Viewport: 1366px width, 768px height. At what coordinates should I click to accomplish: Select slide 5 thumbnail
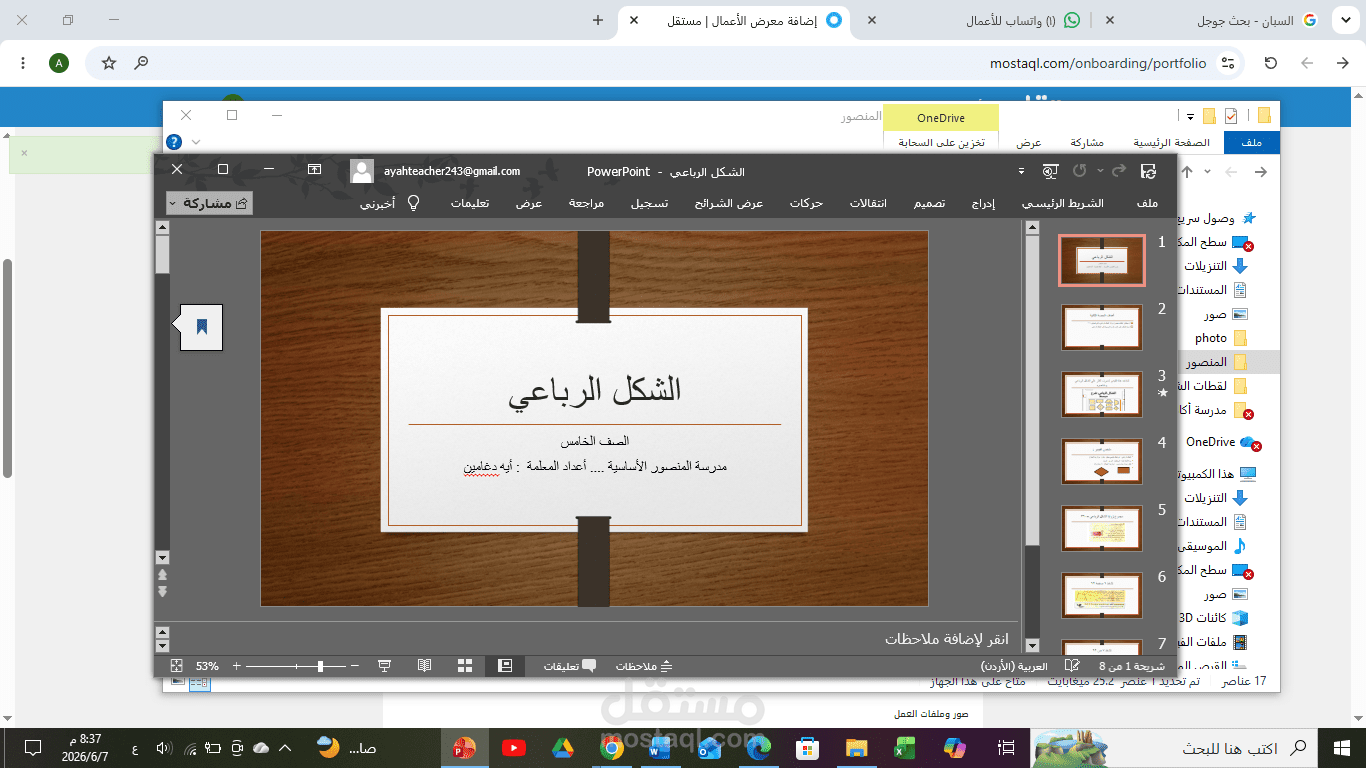(1101, 528)
